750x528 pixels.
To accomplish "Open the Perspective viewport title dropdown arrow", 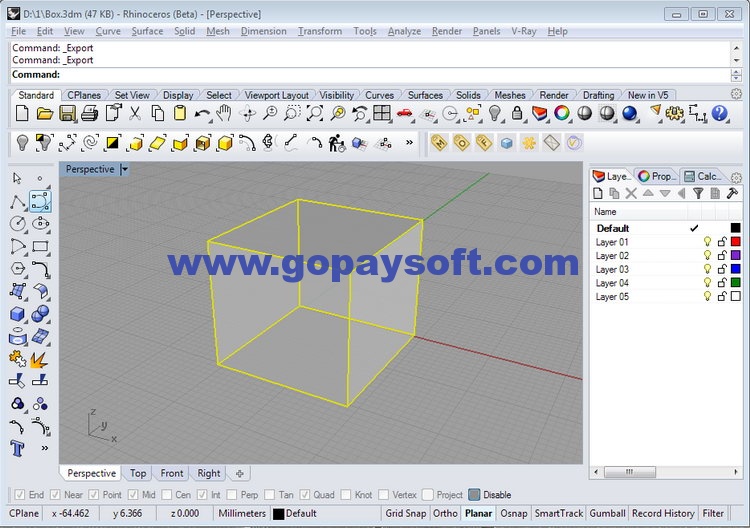I will pyautogui.click(x=124, y=169).
